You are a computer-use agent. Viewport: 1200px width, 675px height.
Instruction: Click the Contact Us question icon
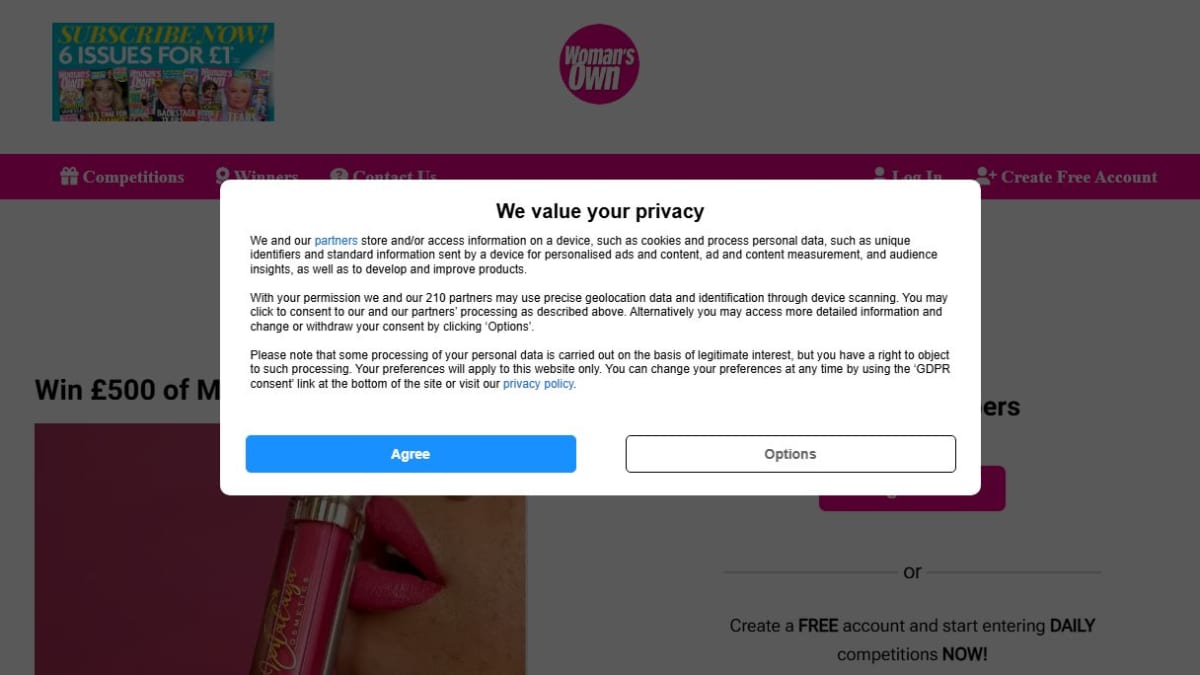[x=339, y=174]
